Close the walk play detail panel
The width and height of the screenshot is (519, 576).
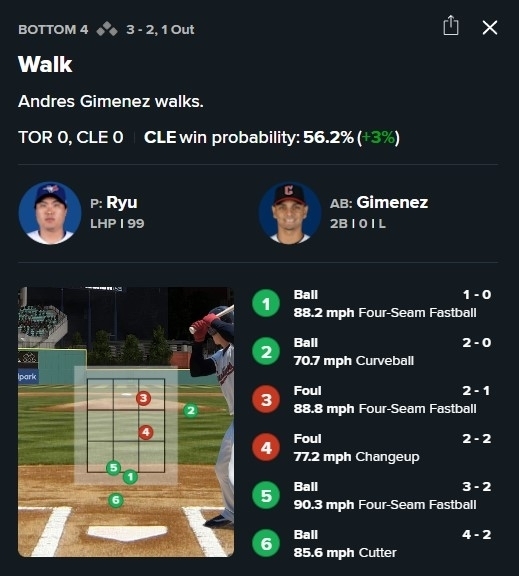(490, 28)
